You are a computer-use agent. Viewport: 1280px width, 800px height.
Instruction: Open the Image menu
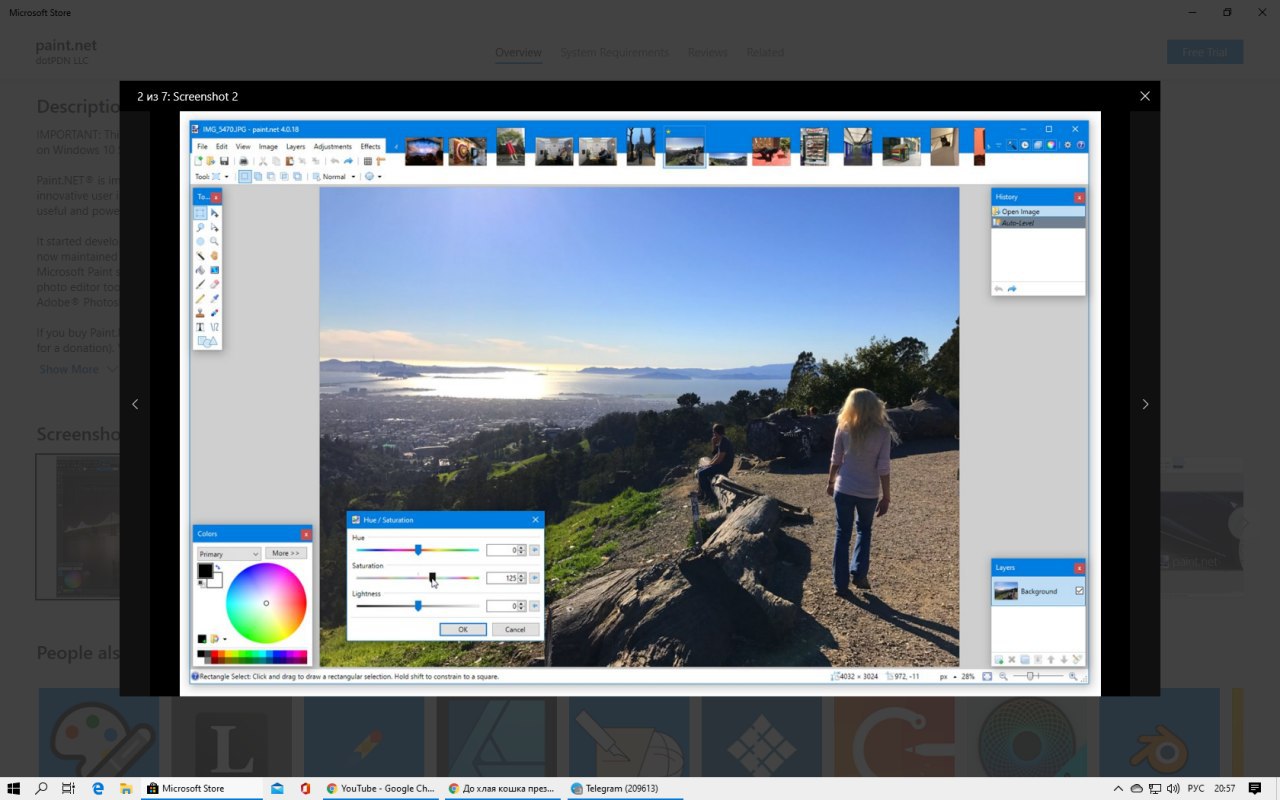[x=268, y=146]
